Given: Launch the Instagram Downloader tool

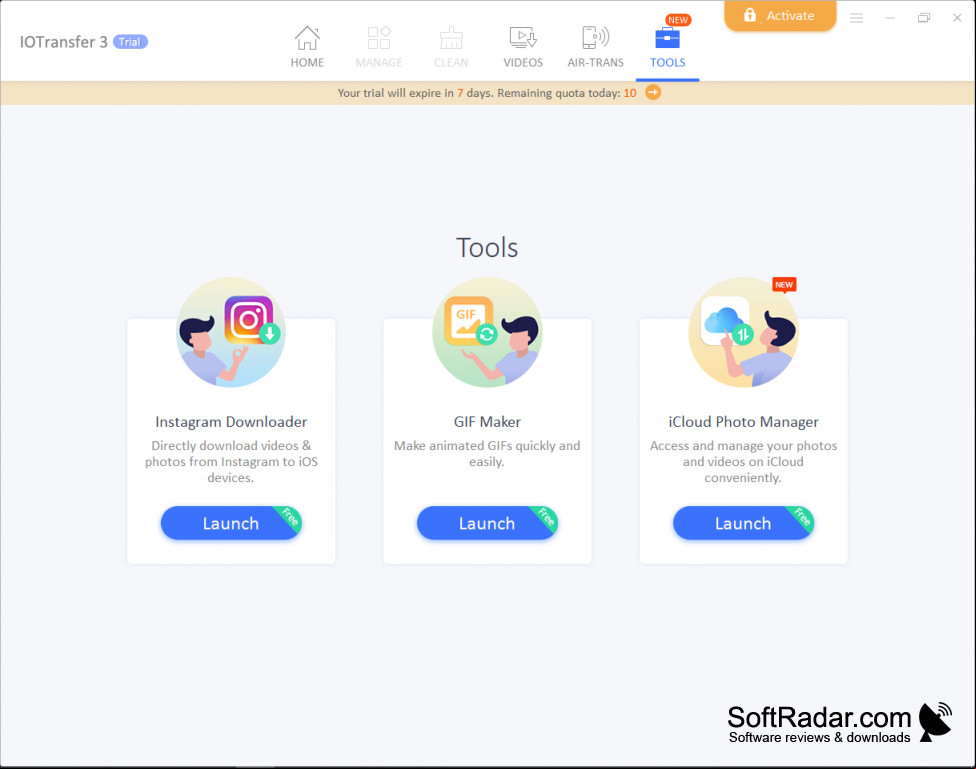Looking at the screenshot, I should [231, 523].
